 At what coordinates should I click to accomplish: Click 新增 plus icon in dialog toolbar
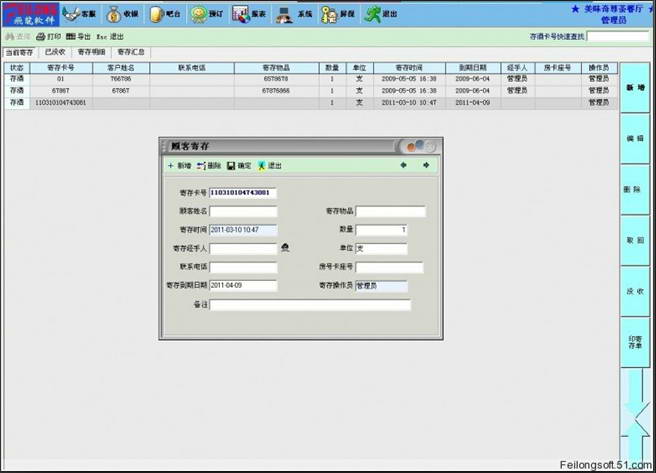179,166
